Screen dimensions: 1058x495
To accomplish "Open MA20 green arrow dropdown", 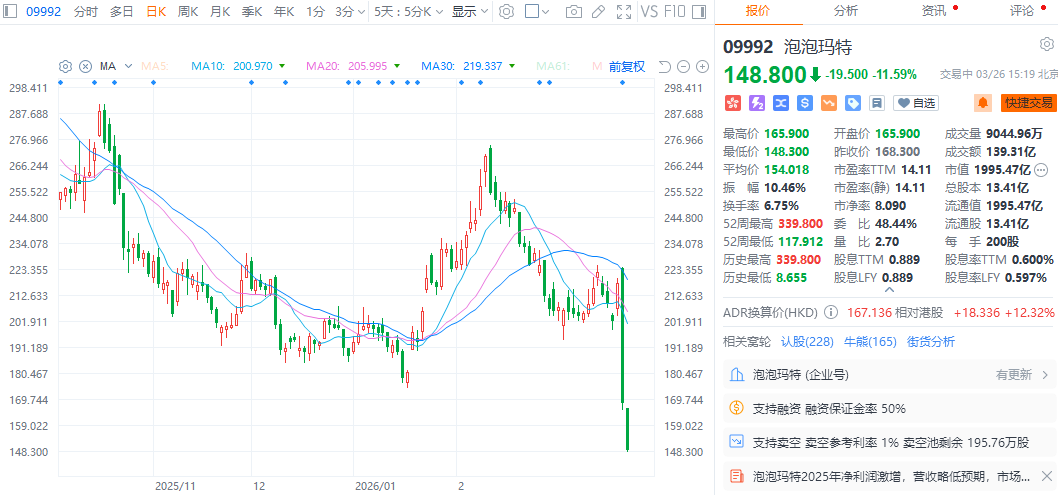I will coord(397,66).
